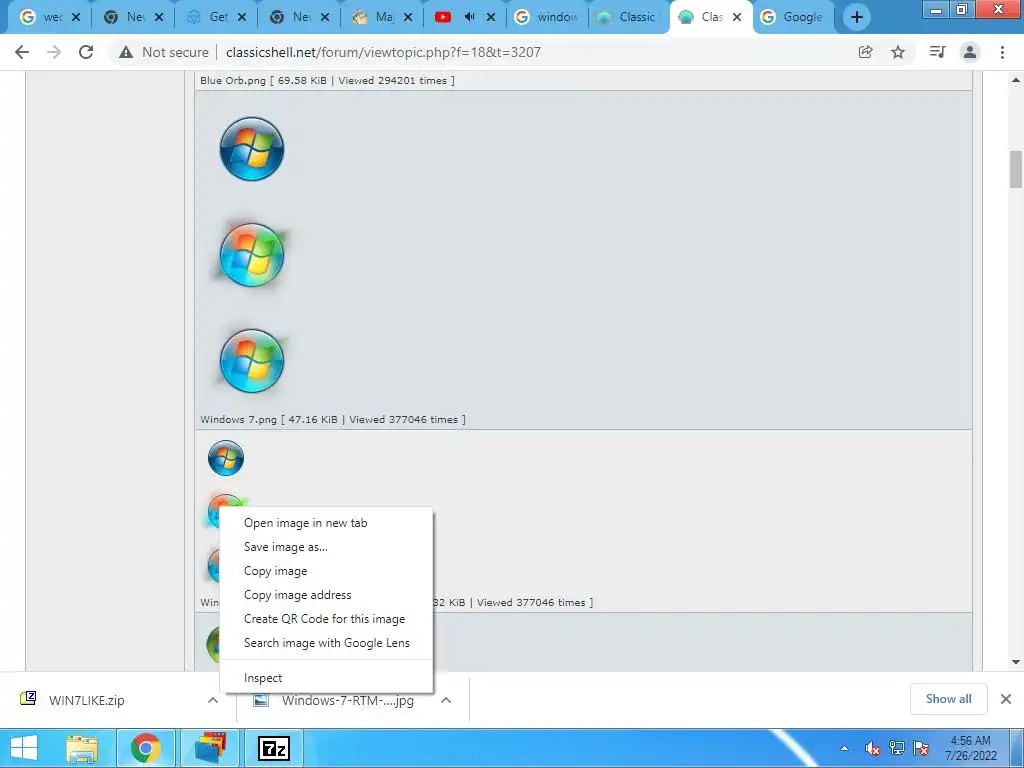
Task: Choose Search image with Google Lens
Action: click(x=327, y=643)
